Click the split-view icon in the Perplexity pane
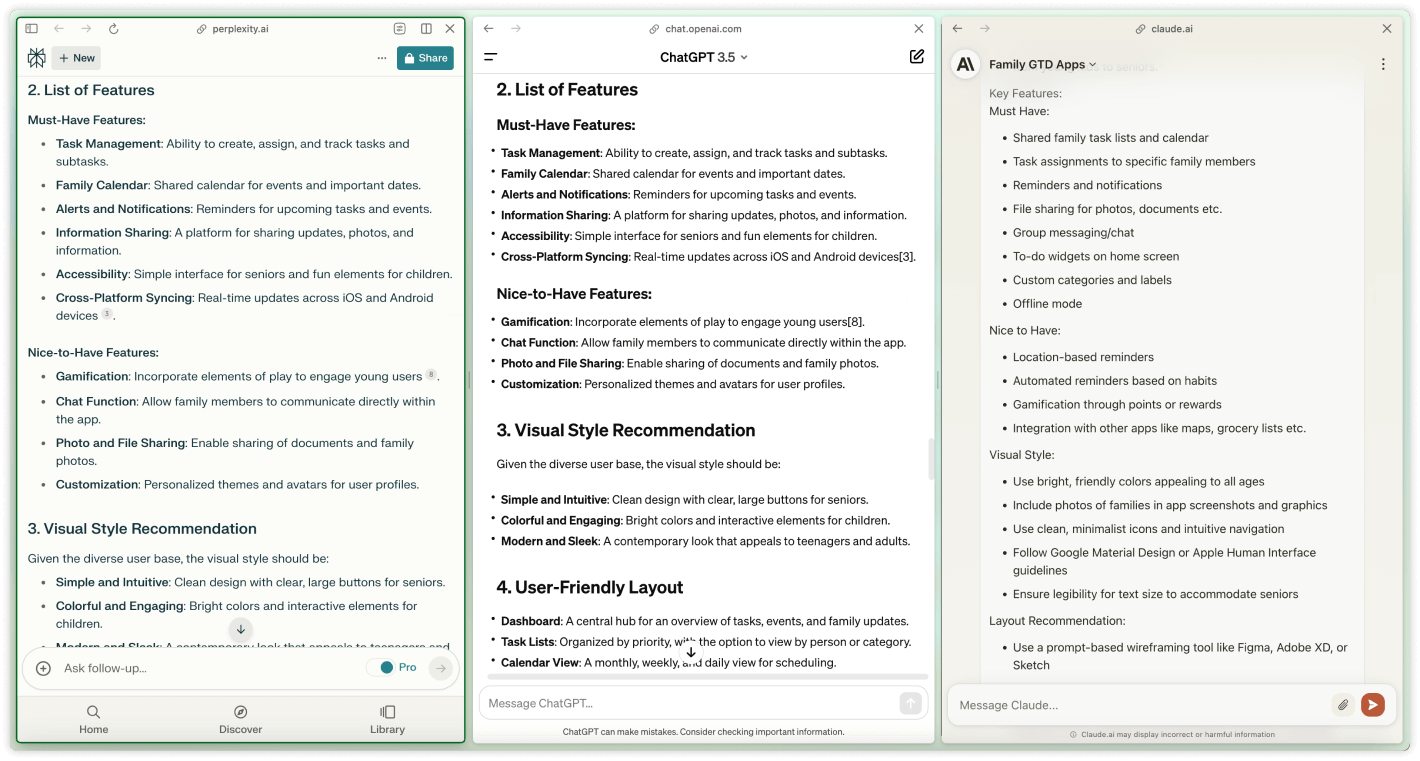Viewport: 1420px width, 761px height. [427, 29]
